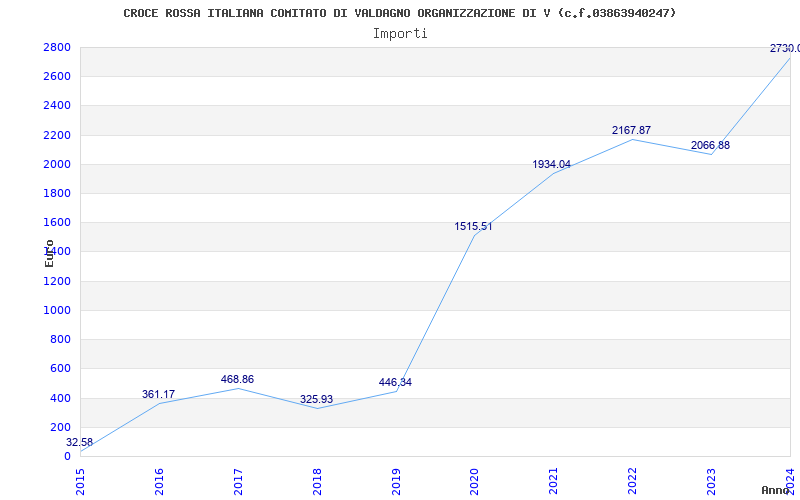Image resolution: width=800 pixels, height=500 pixels.
Task: Click x-axis year 2022
Action: coord(633,481)
